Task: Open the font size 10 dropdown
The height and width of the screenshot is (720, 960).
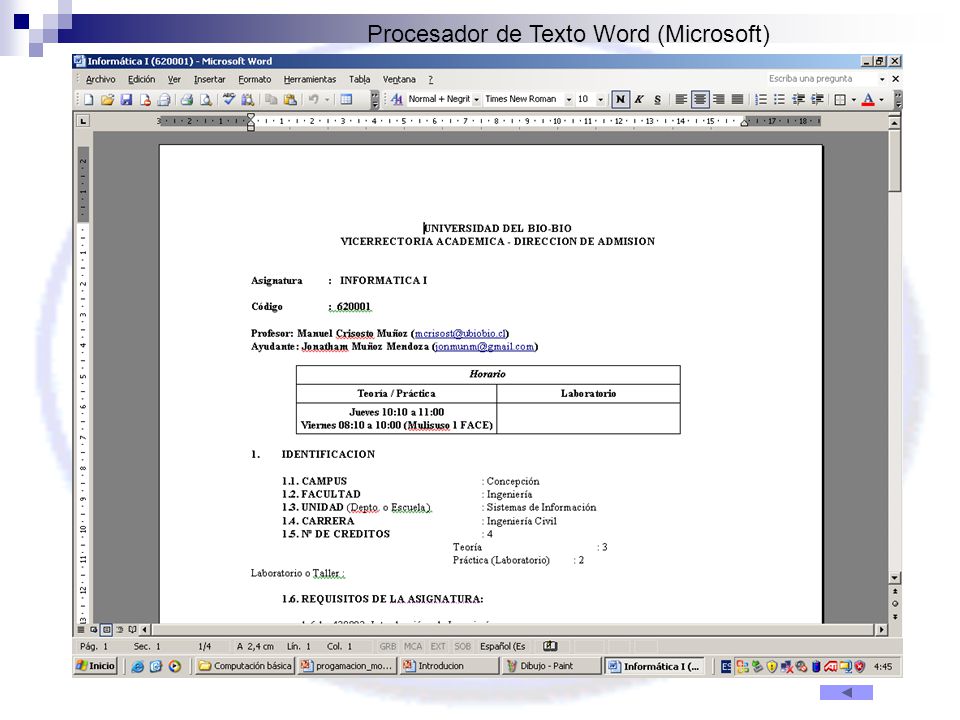Action: (x=600, y=99)
